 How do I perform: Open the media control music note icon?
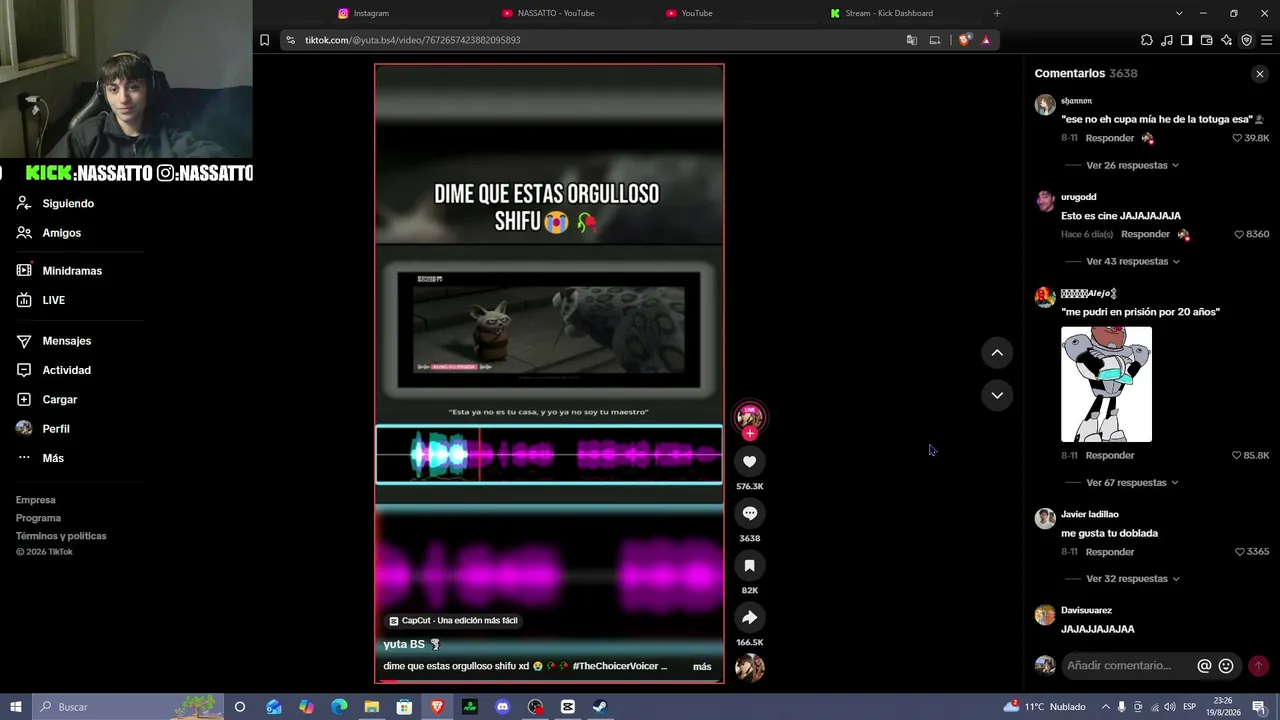(1166, 40)
